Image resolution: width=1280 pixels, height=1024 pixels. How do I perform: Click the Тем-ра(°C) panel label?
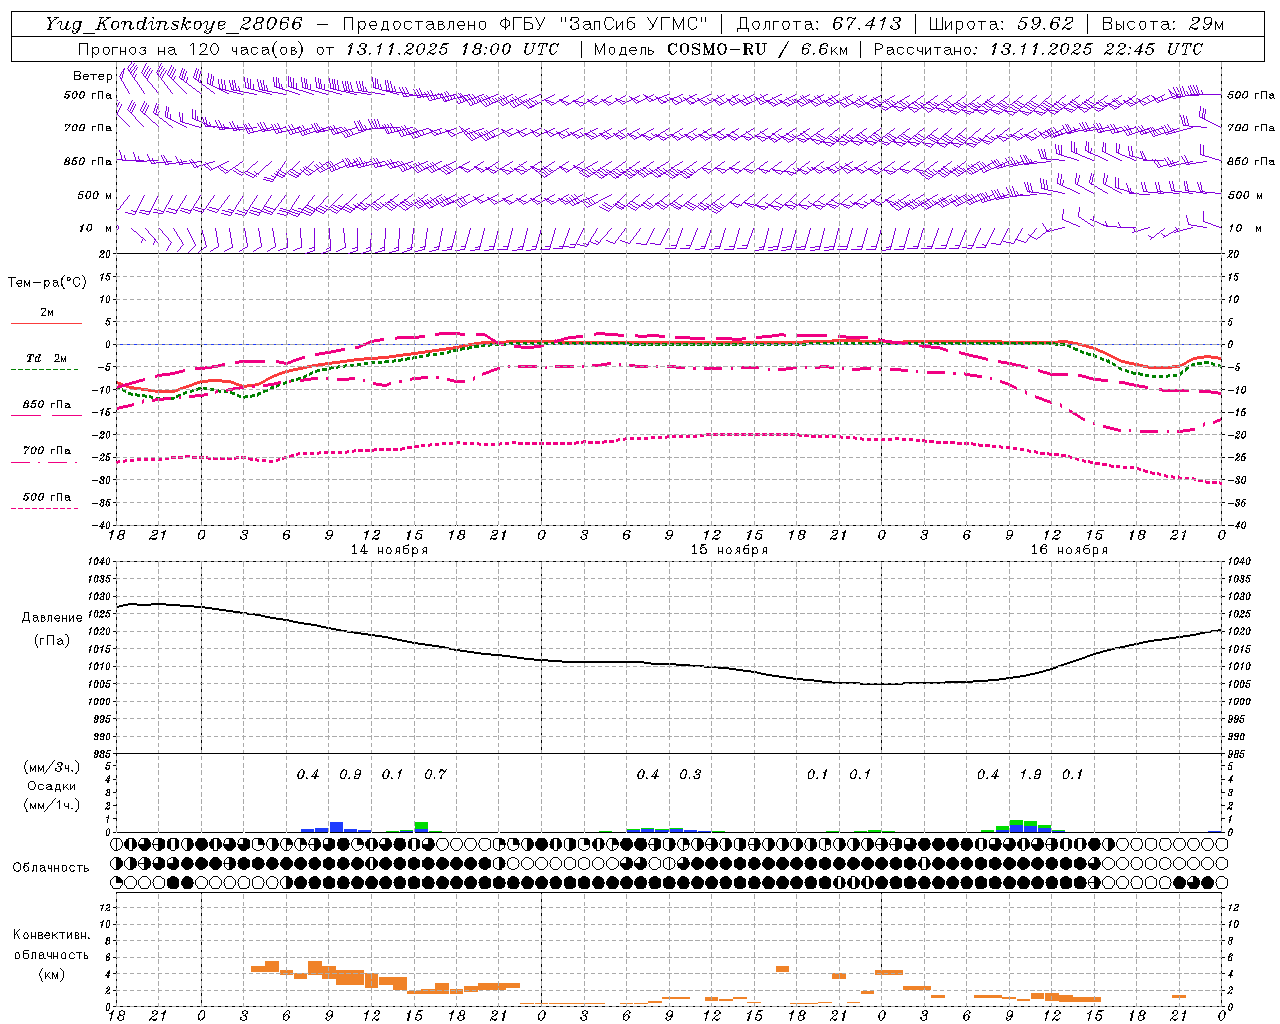[x=47, y=282]
